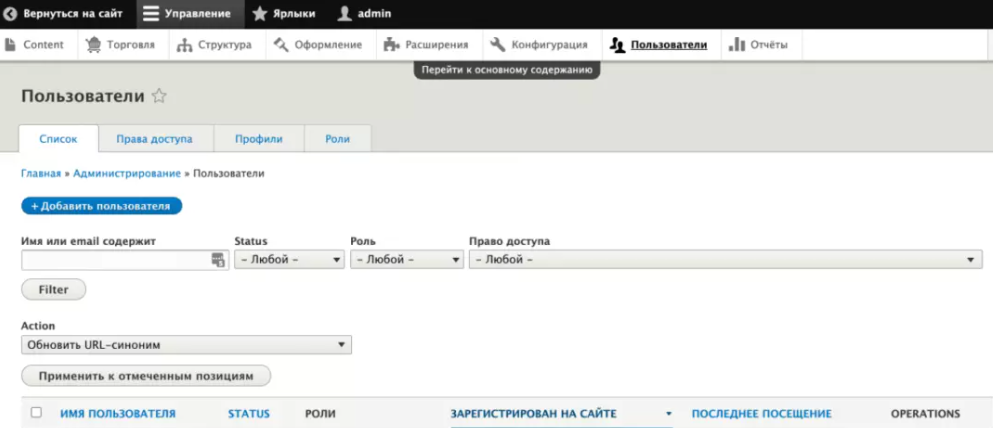
Task: Open the admin account text
Action: (x=374, y=13)
